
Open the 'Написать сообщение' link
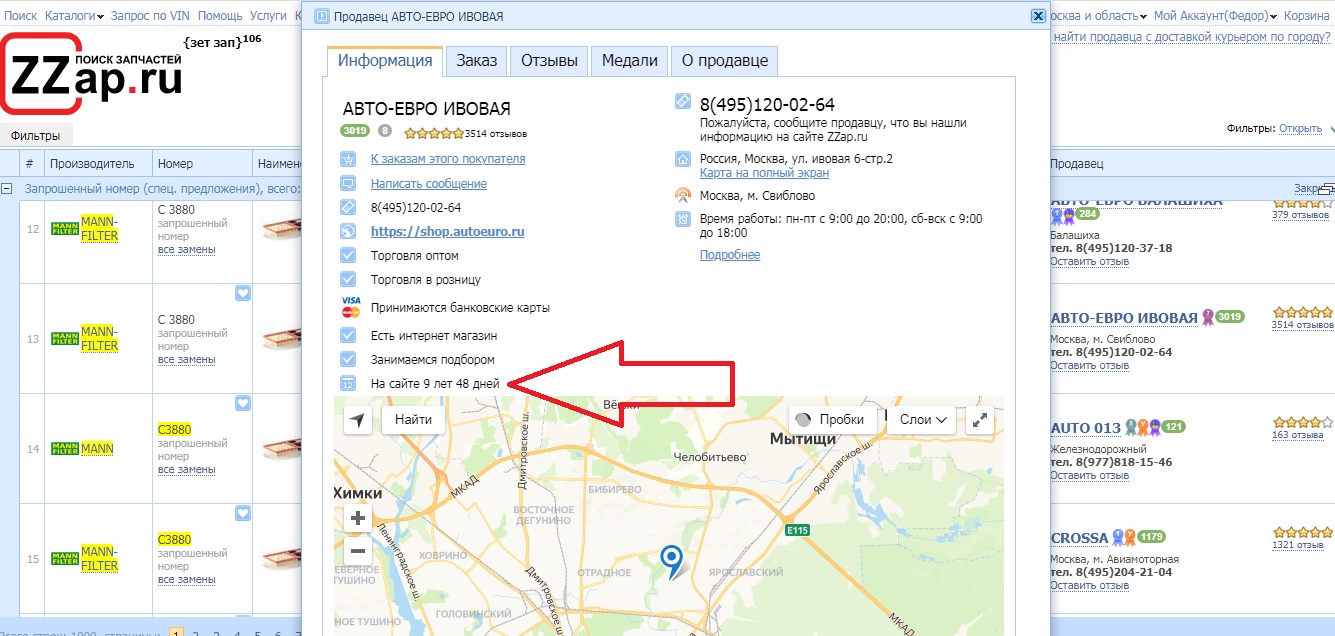coord(428,184)
